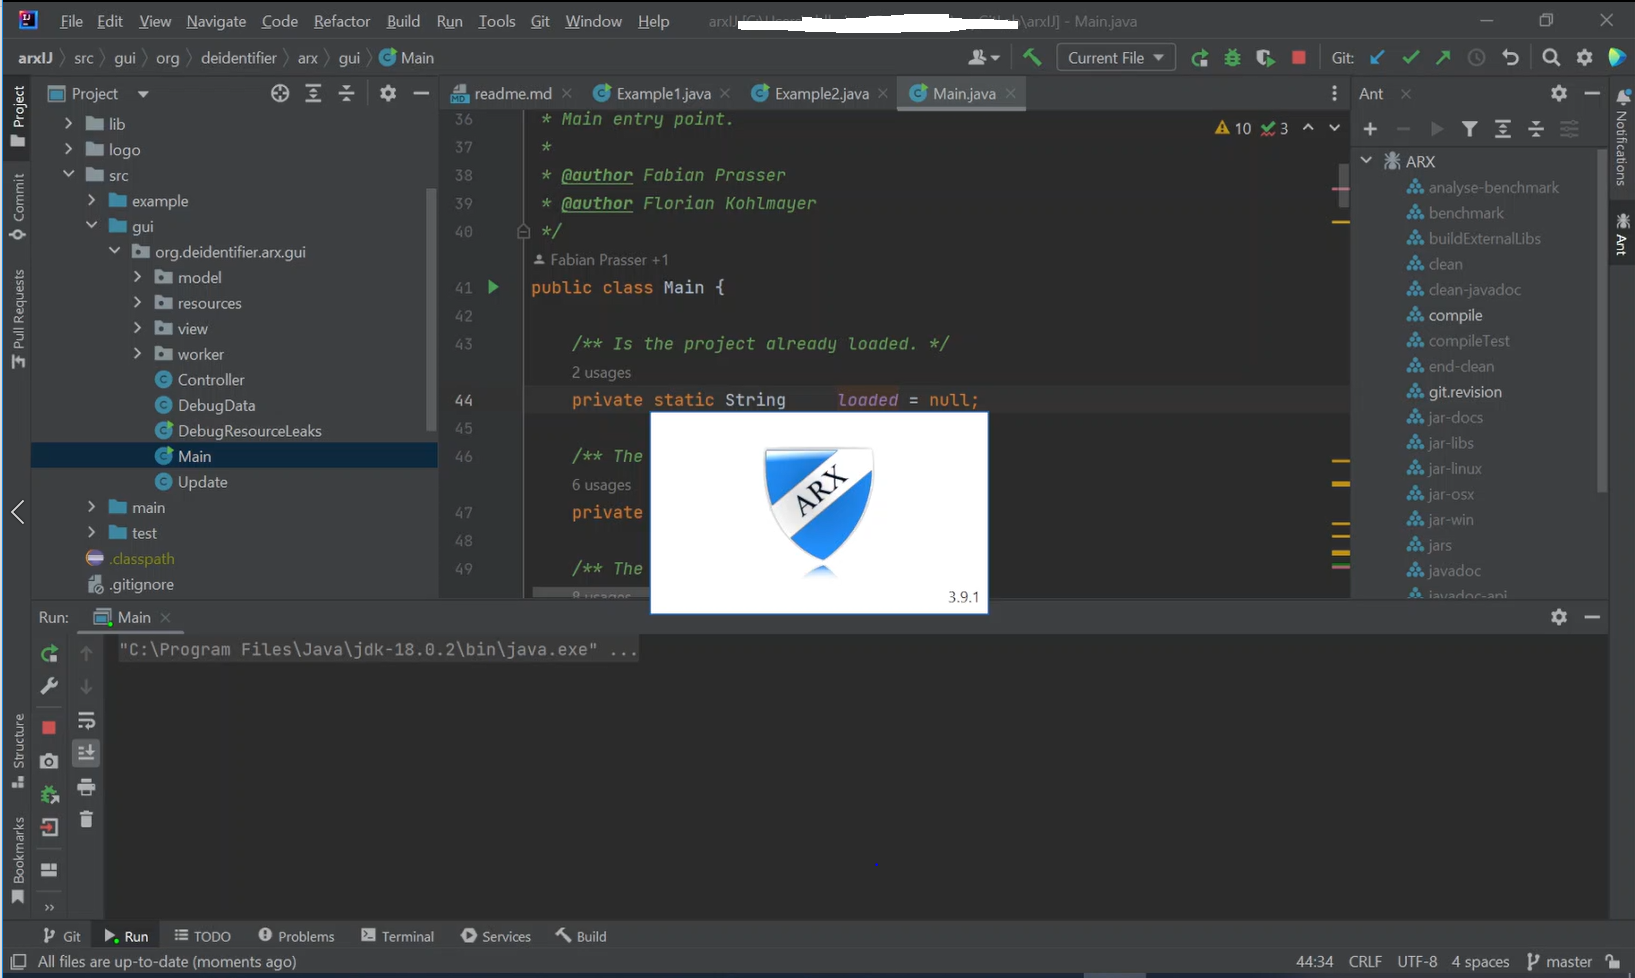Switch to the Example1.java tab

coord(663,93)
